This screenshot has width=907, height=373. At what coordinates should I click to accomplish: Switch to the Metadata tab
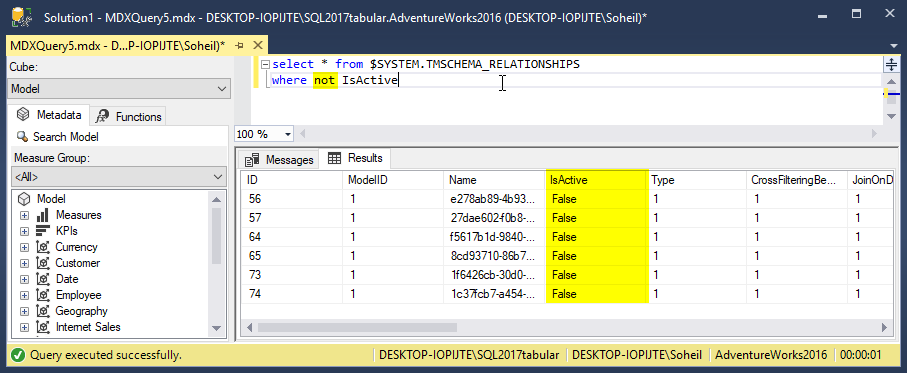[x=50, y=115]
